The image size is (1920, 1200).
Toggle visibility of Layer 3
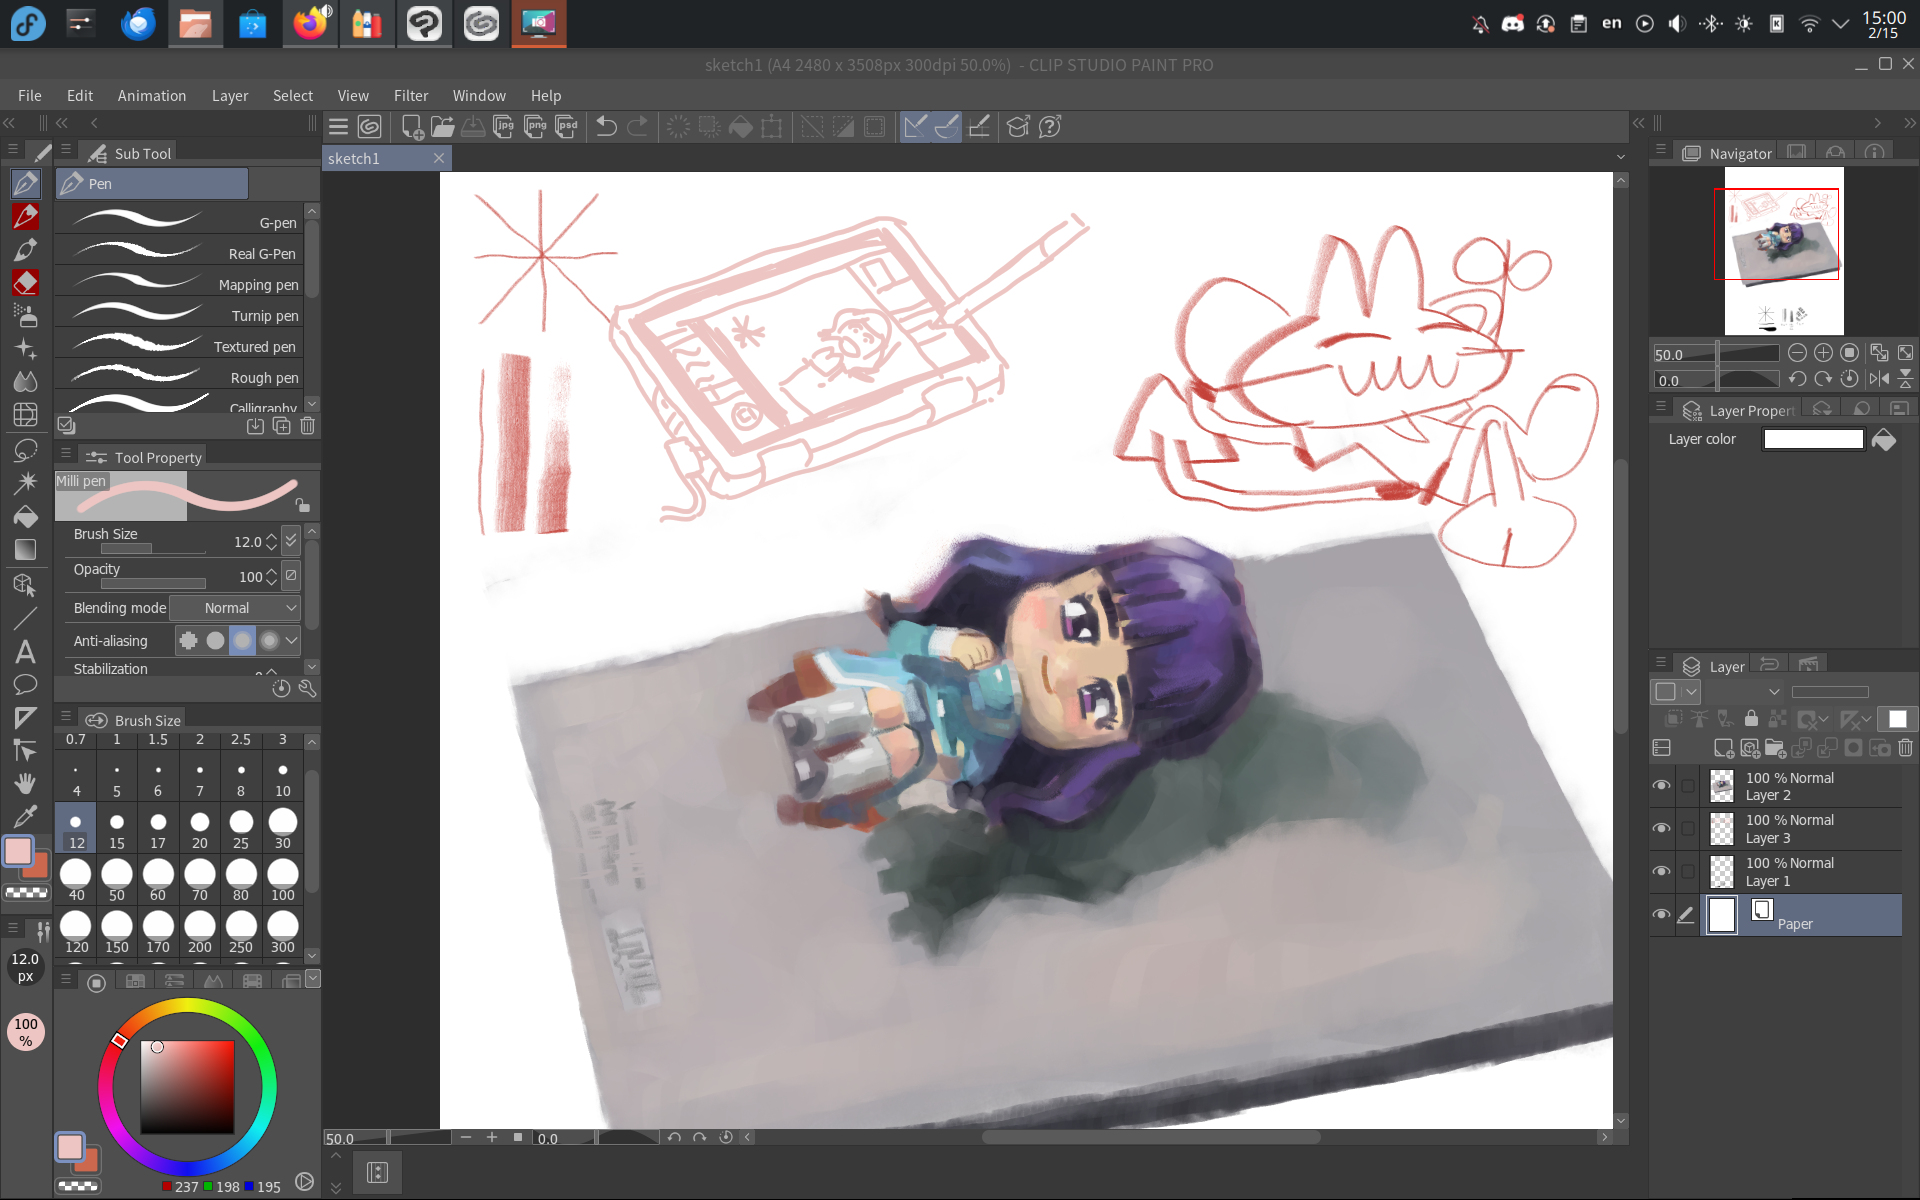[x=1661, y=828]
